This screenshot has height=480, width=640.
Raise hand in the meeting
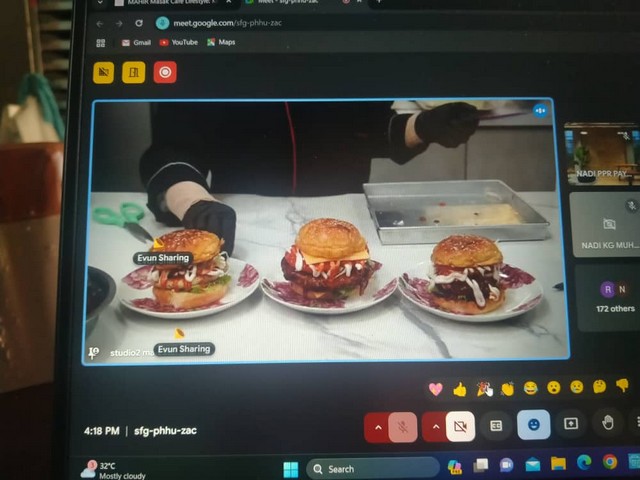(x=607, y=423)
